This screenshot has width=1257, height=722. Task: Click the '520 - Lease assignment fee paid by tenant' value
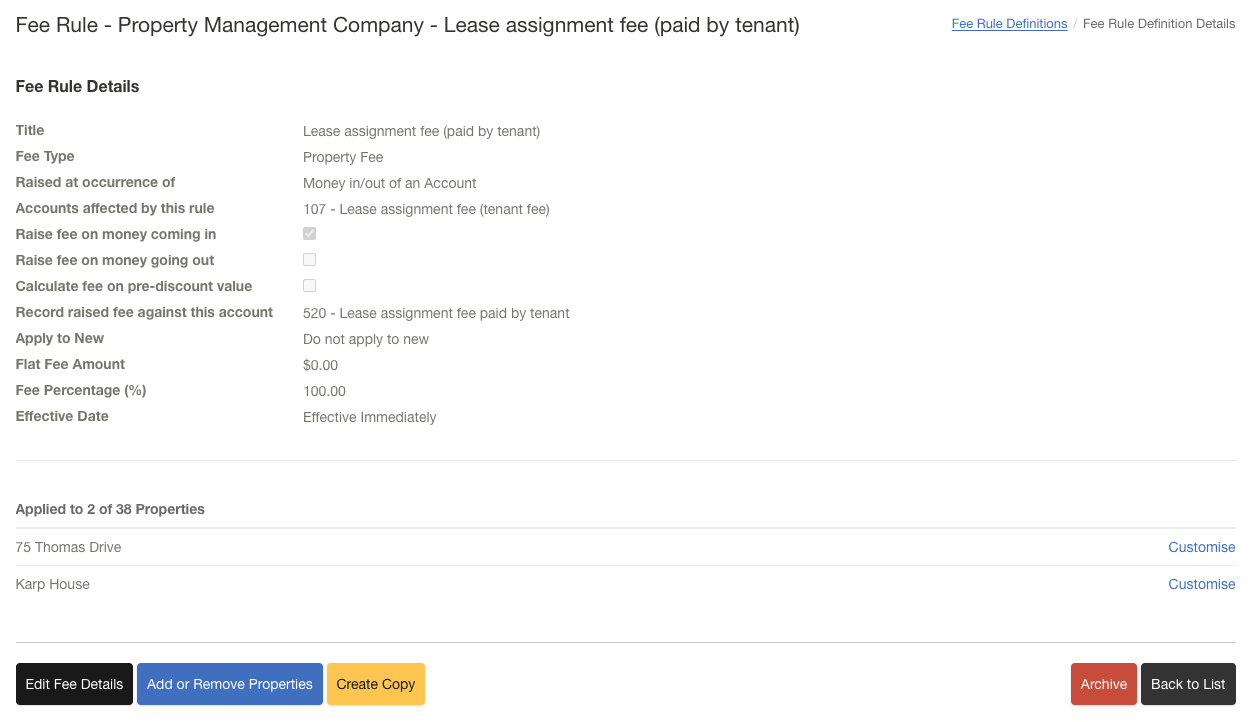(436, 313)
